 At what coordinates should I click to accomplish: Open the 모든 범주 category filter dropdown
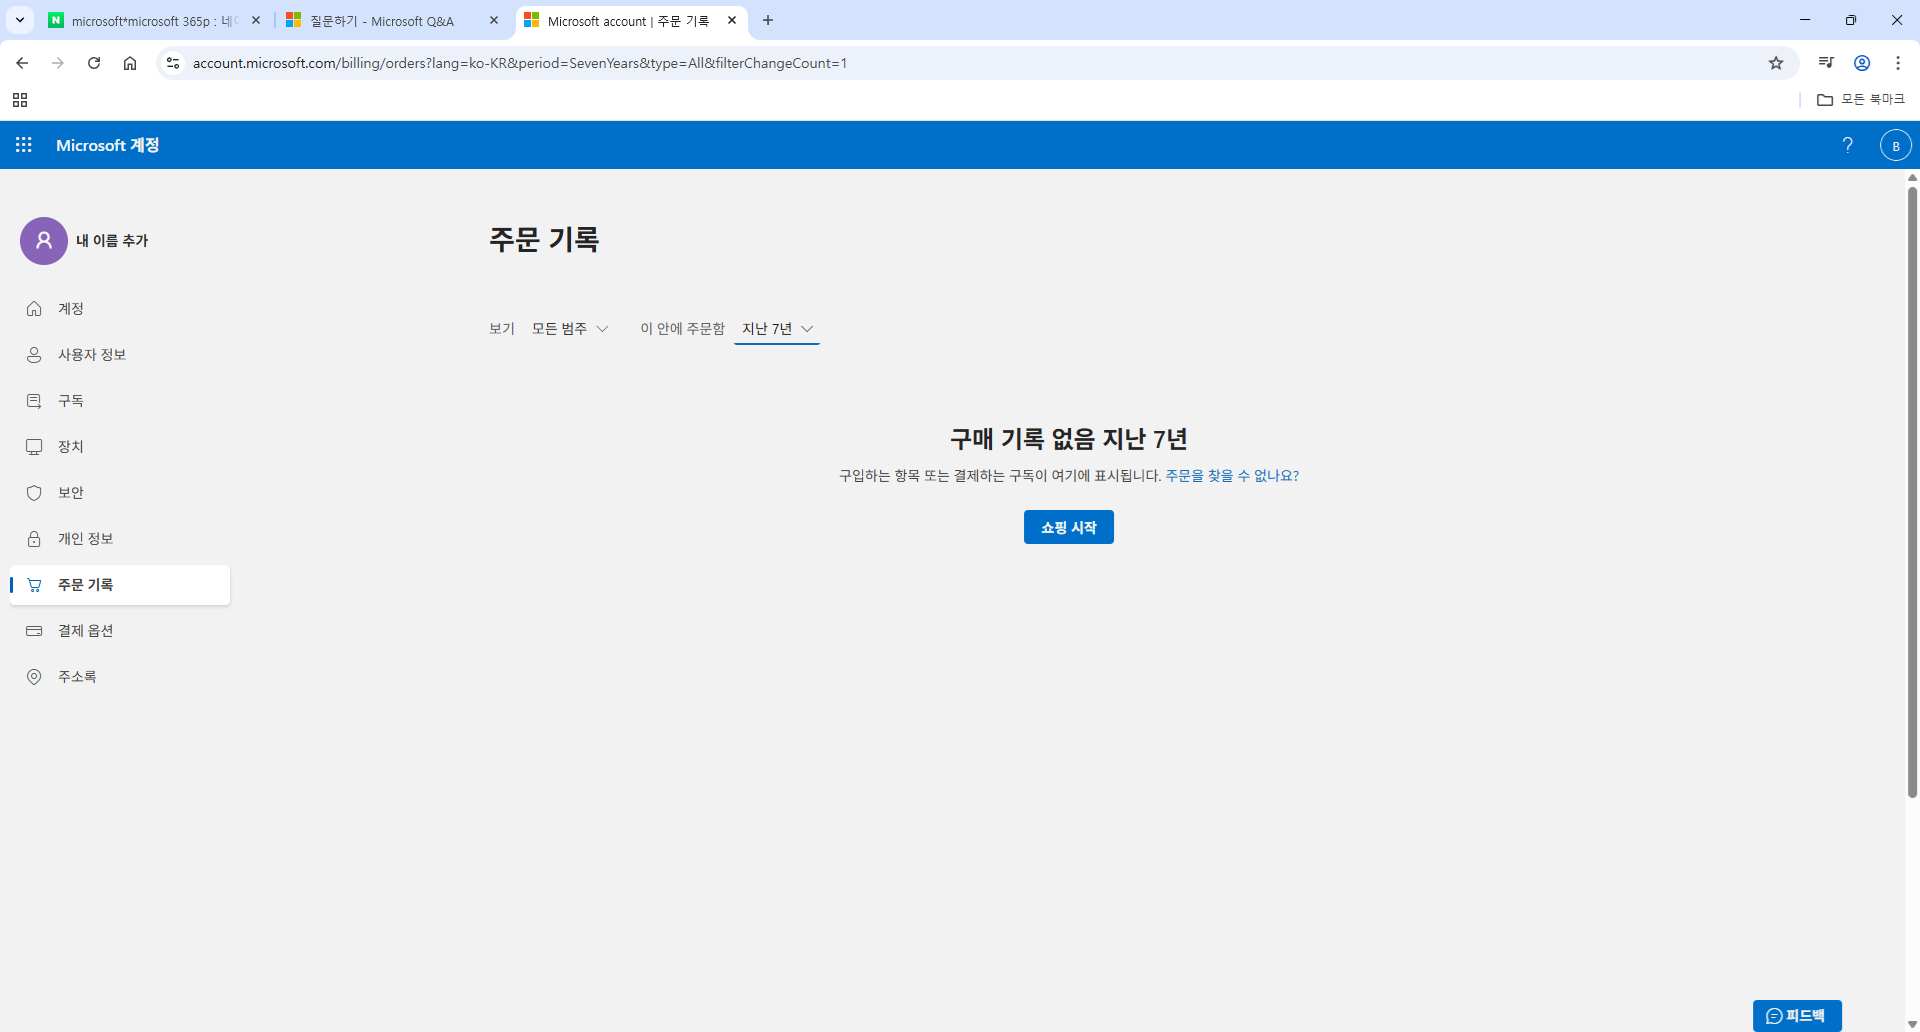pos(570,328)
